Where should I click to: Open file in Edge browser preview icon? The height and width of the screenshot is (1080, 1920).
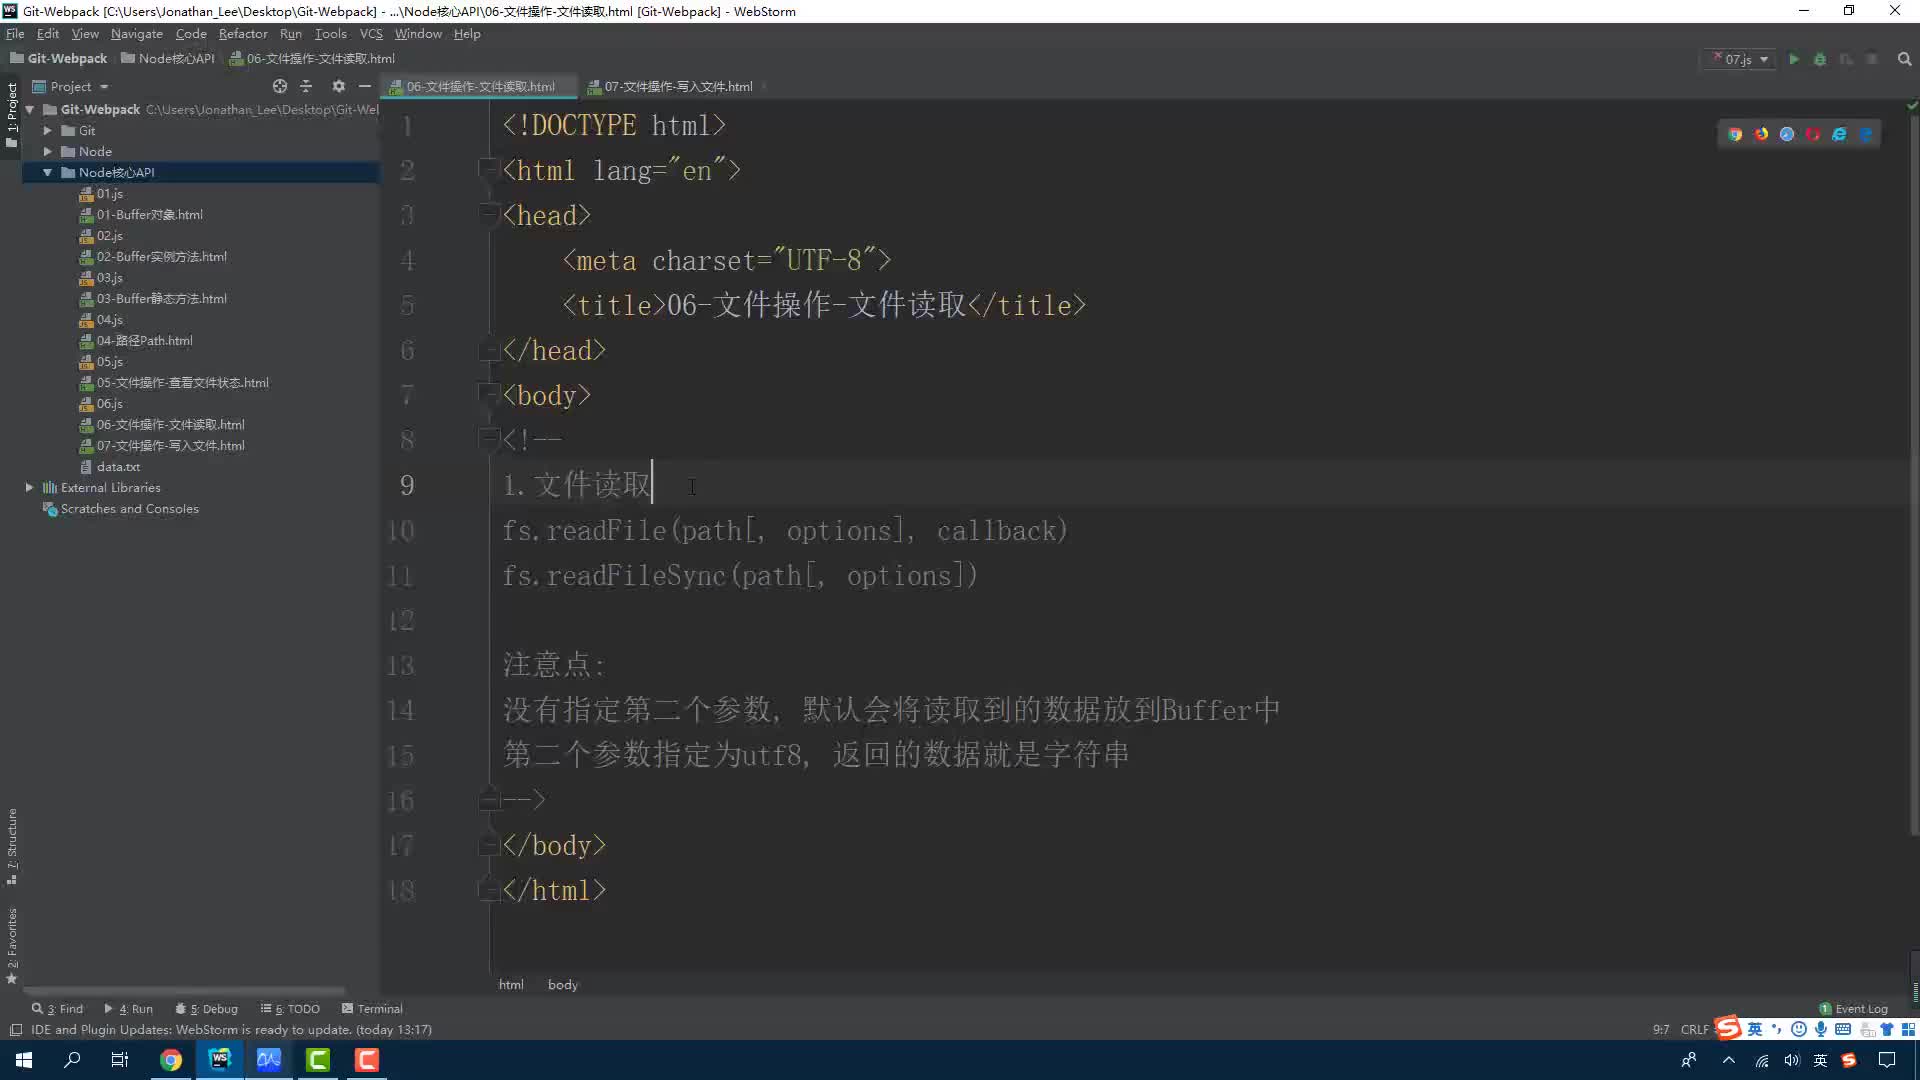1865,134
